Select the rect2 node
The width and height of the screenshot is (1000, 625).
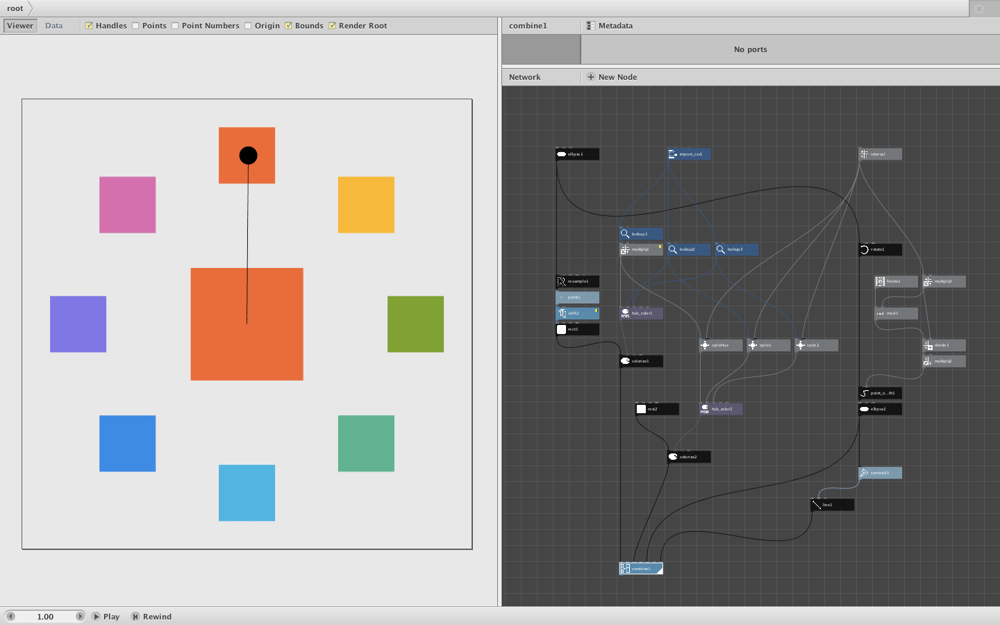point(657,409)
